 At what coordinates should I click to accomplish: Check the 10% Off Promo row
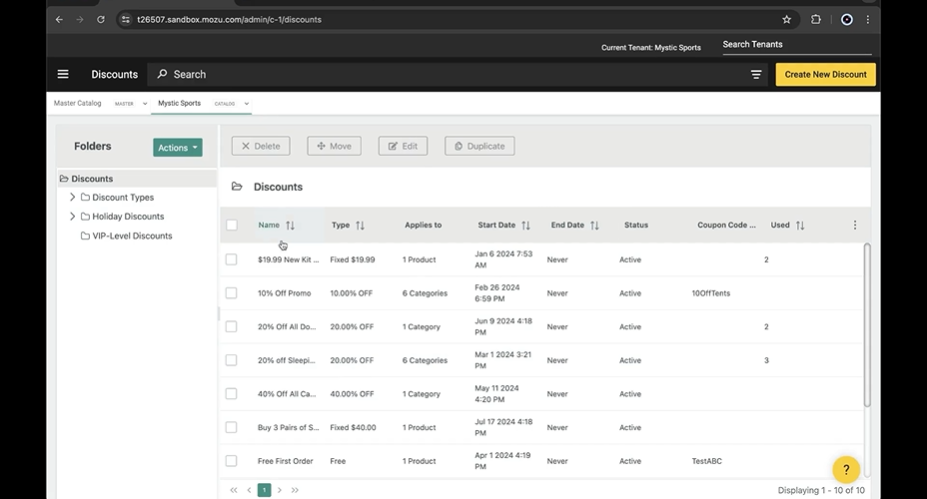(x=231, y=293)
